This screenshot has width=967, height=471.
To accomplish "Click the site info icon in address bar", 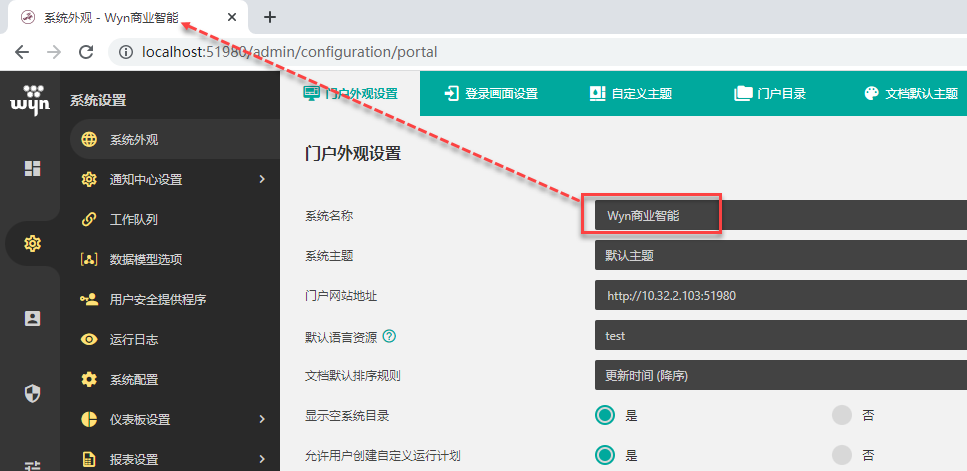I will point(126,52).
